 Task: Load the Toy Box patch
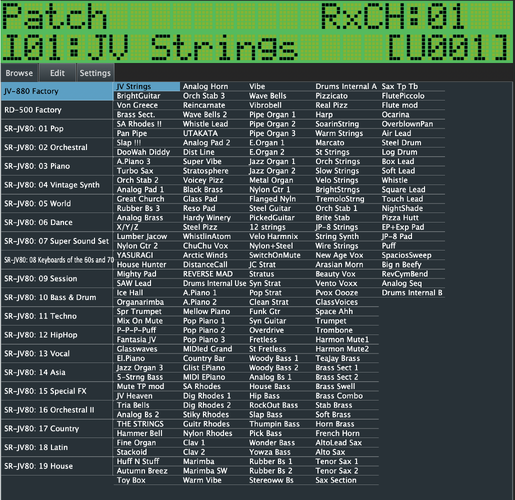[x=147, y=480]
